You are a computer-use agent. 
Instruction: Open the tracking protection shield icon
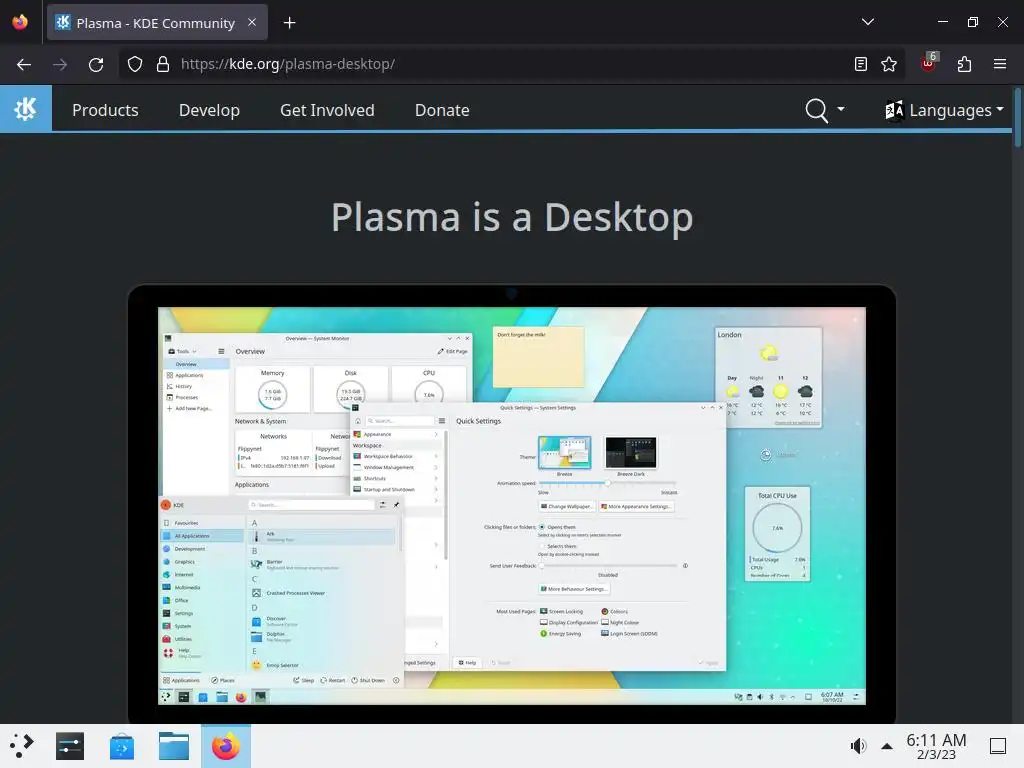coord(135,64)
